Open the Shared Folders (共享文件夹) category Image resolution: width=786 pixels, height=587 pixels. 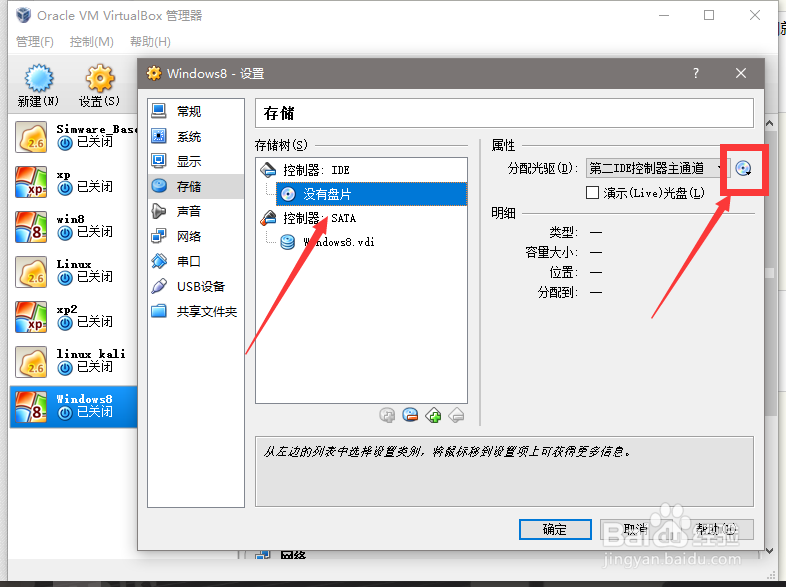click(x=195, y=311)
